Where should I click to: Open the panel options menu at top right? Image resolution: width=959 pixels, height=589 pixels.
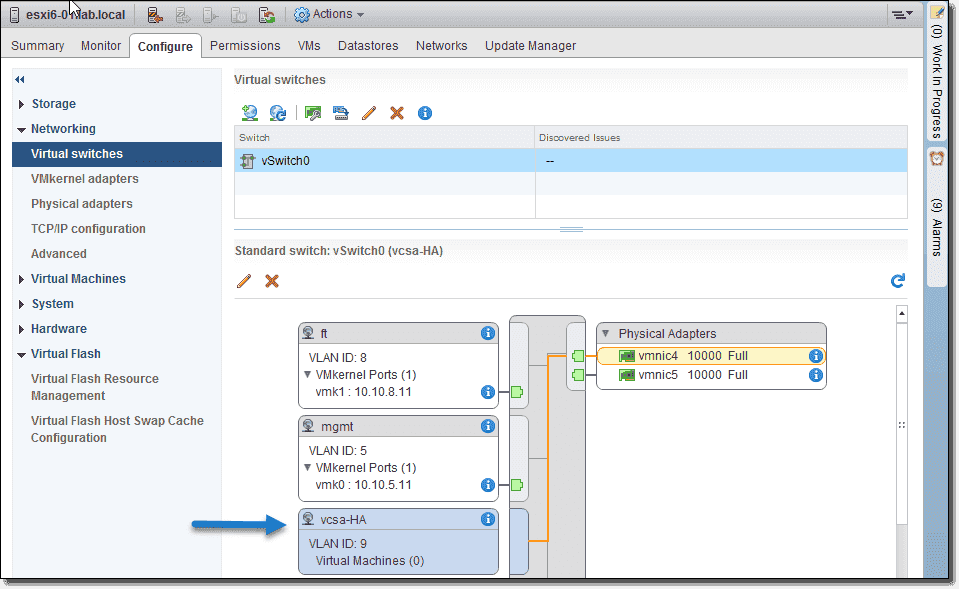coord(902,14)
